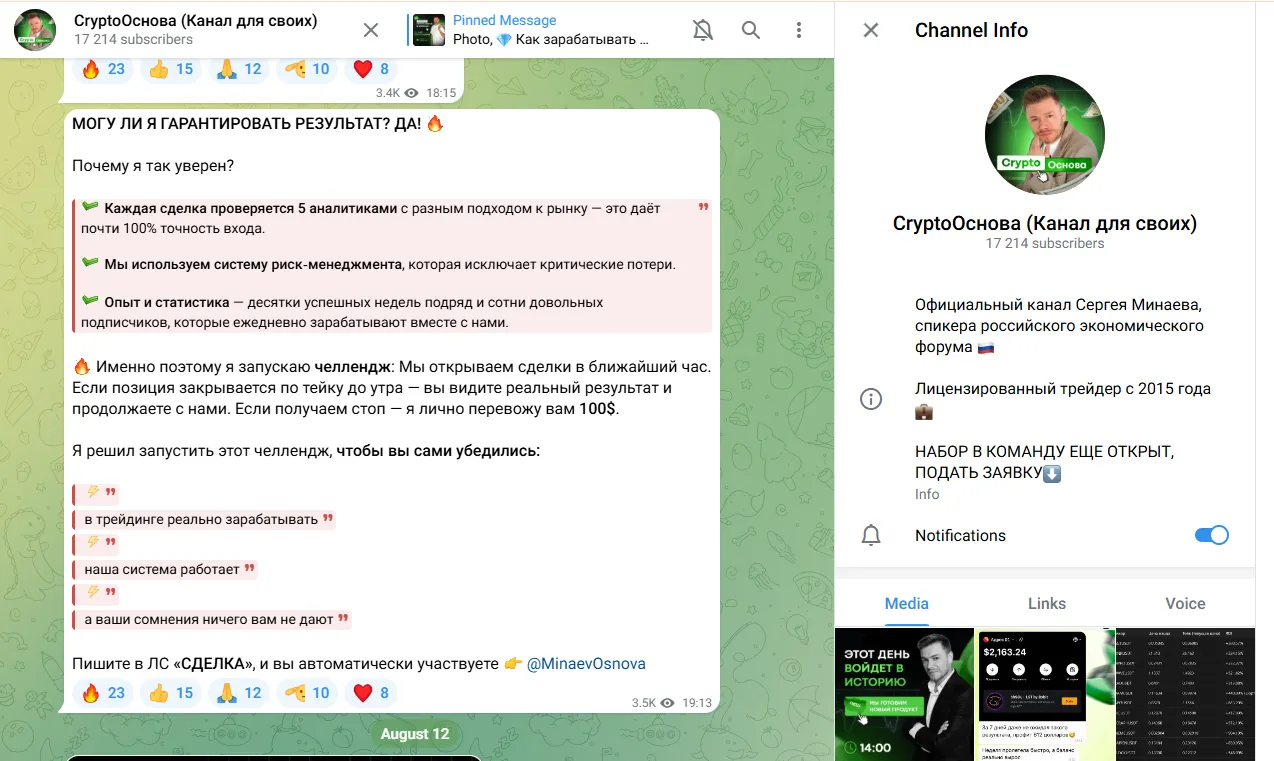
Task: Close the pinned message bar
Action: coord(371,30)
